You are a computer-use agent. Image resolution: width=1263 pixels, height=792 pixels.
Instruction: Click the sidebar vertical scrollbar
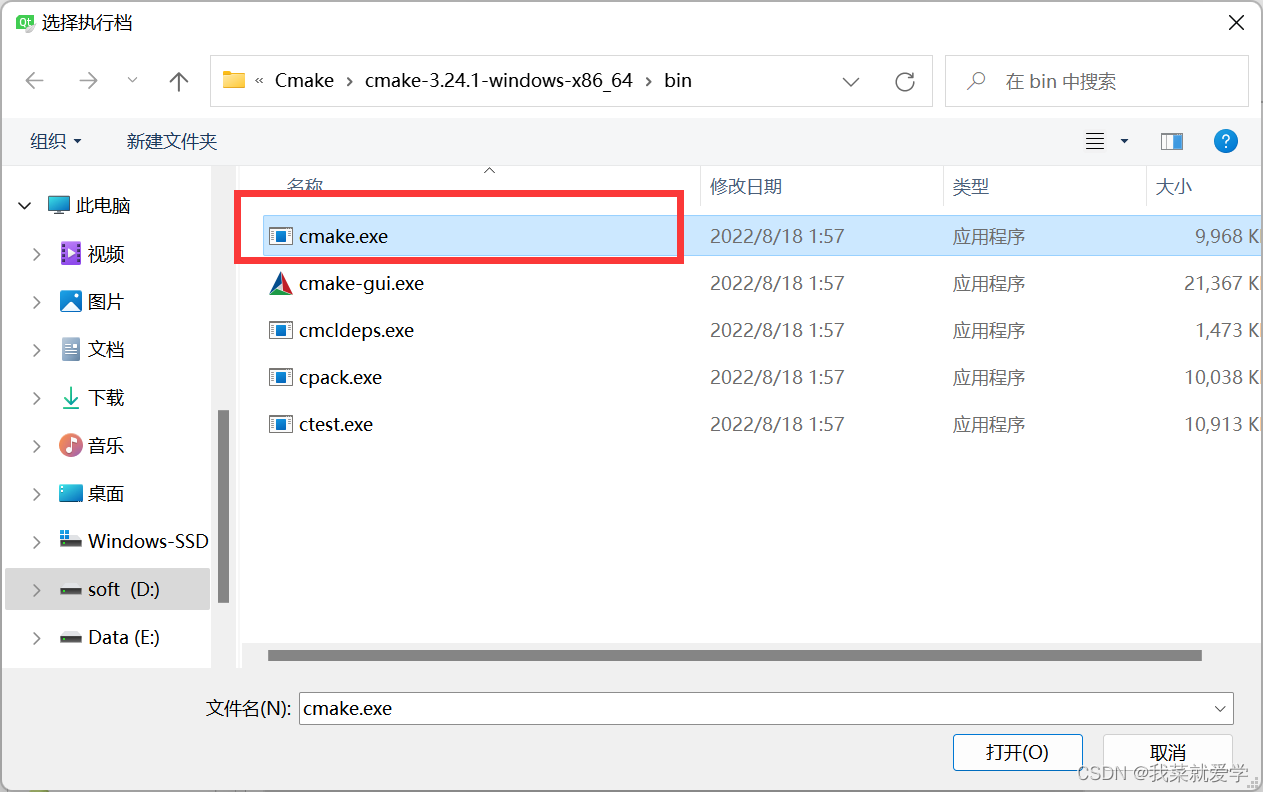[x=224, y=506]
